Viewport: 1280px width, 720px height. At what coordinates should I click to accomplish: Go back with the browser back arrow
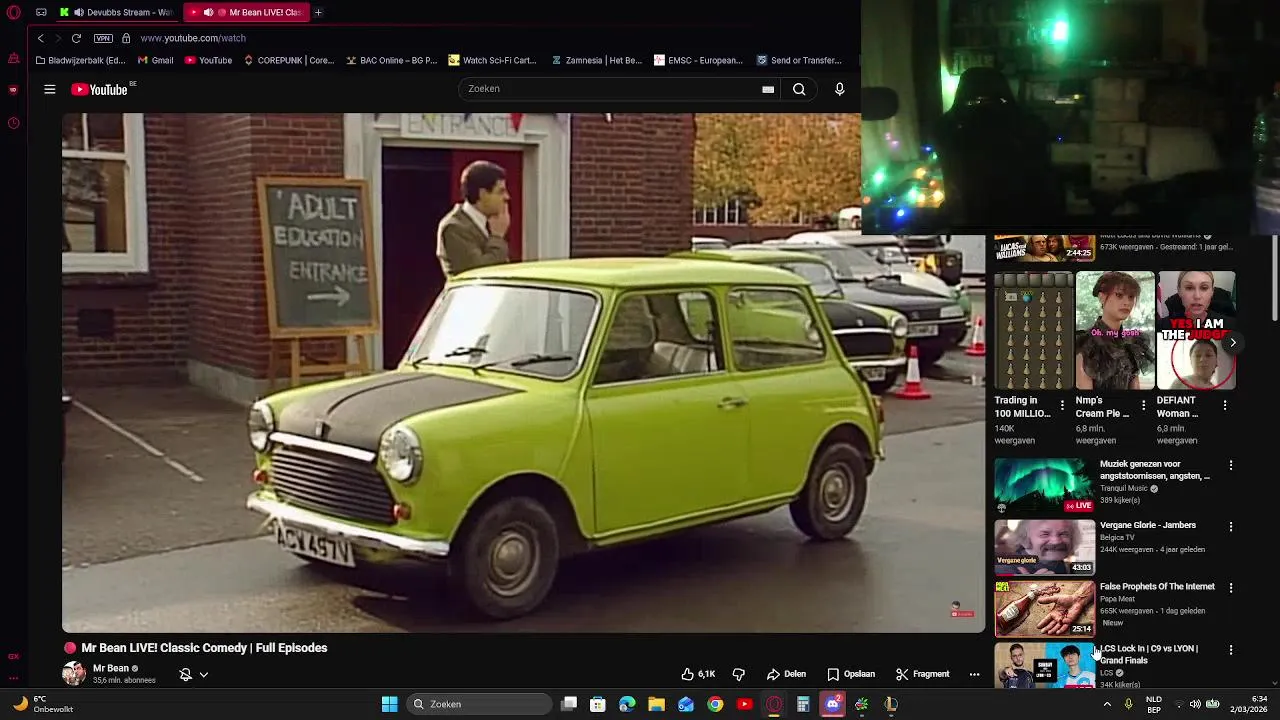pos(40,38)
